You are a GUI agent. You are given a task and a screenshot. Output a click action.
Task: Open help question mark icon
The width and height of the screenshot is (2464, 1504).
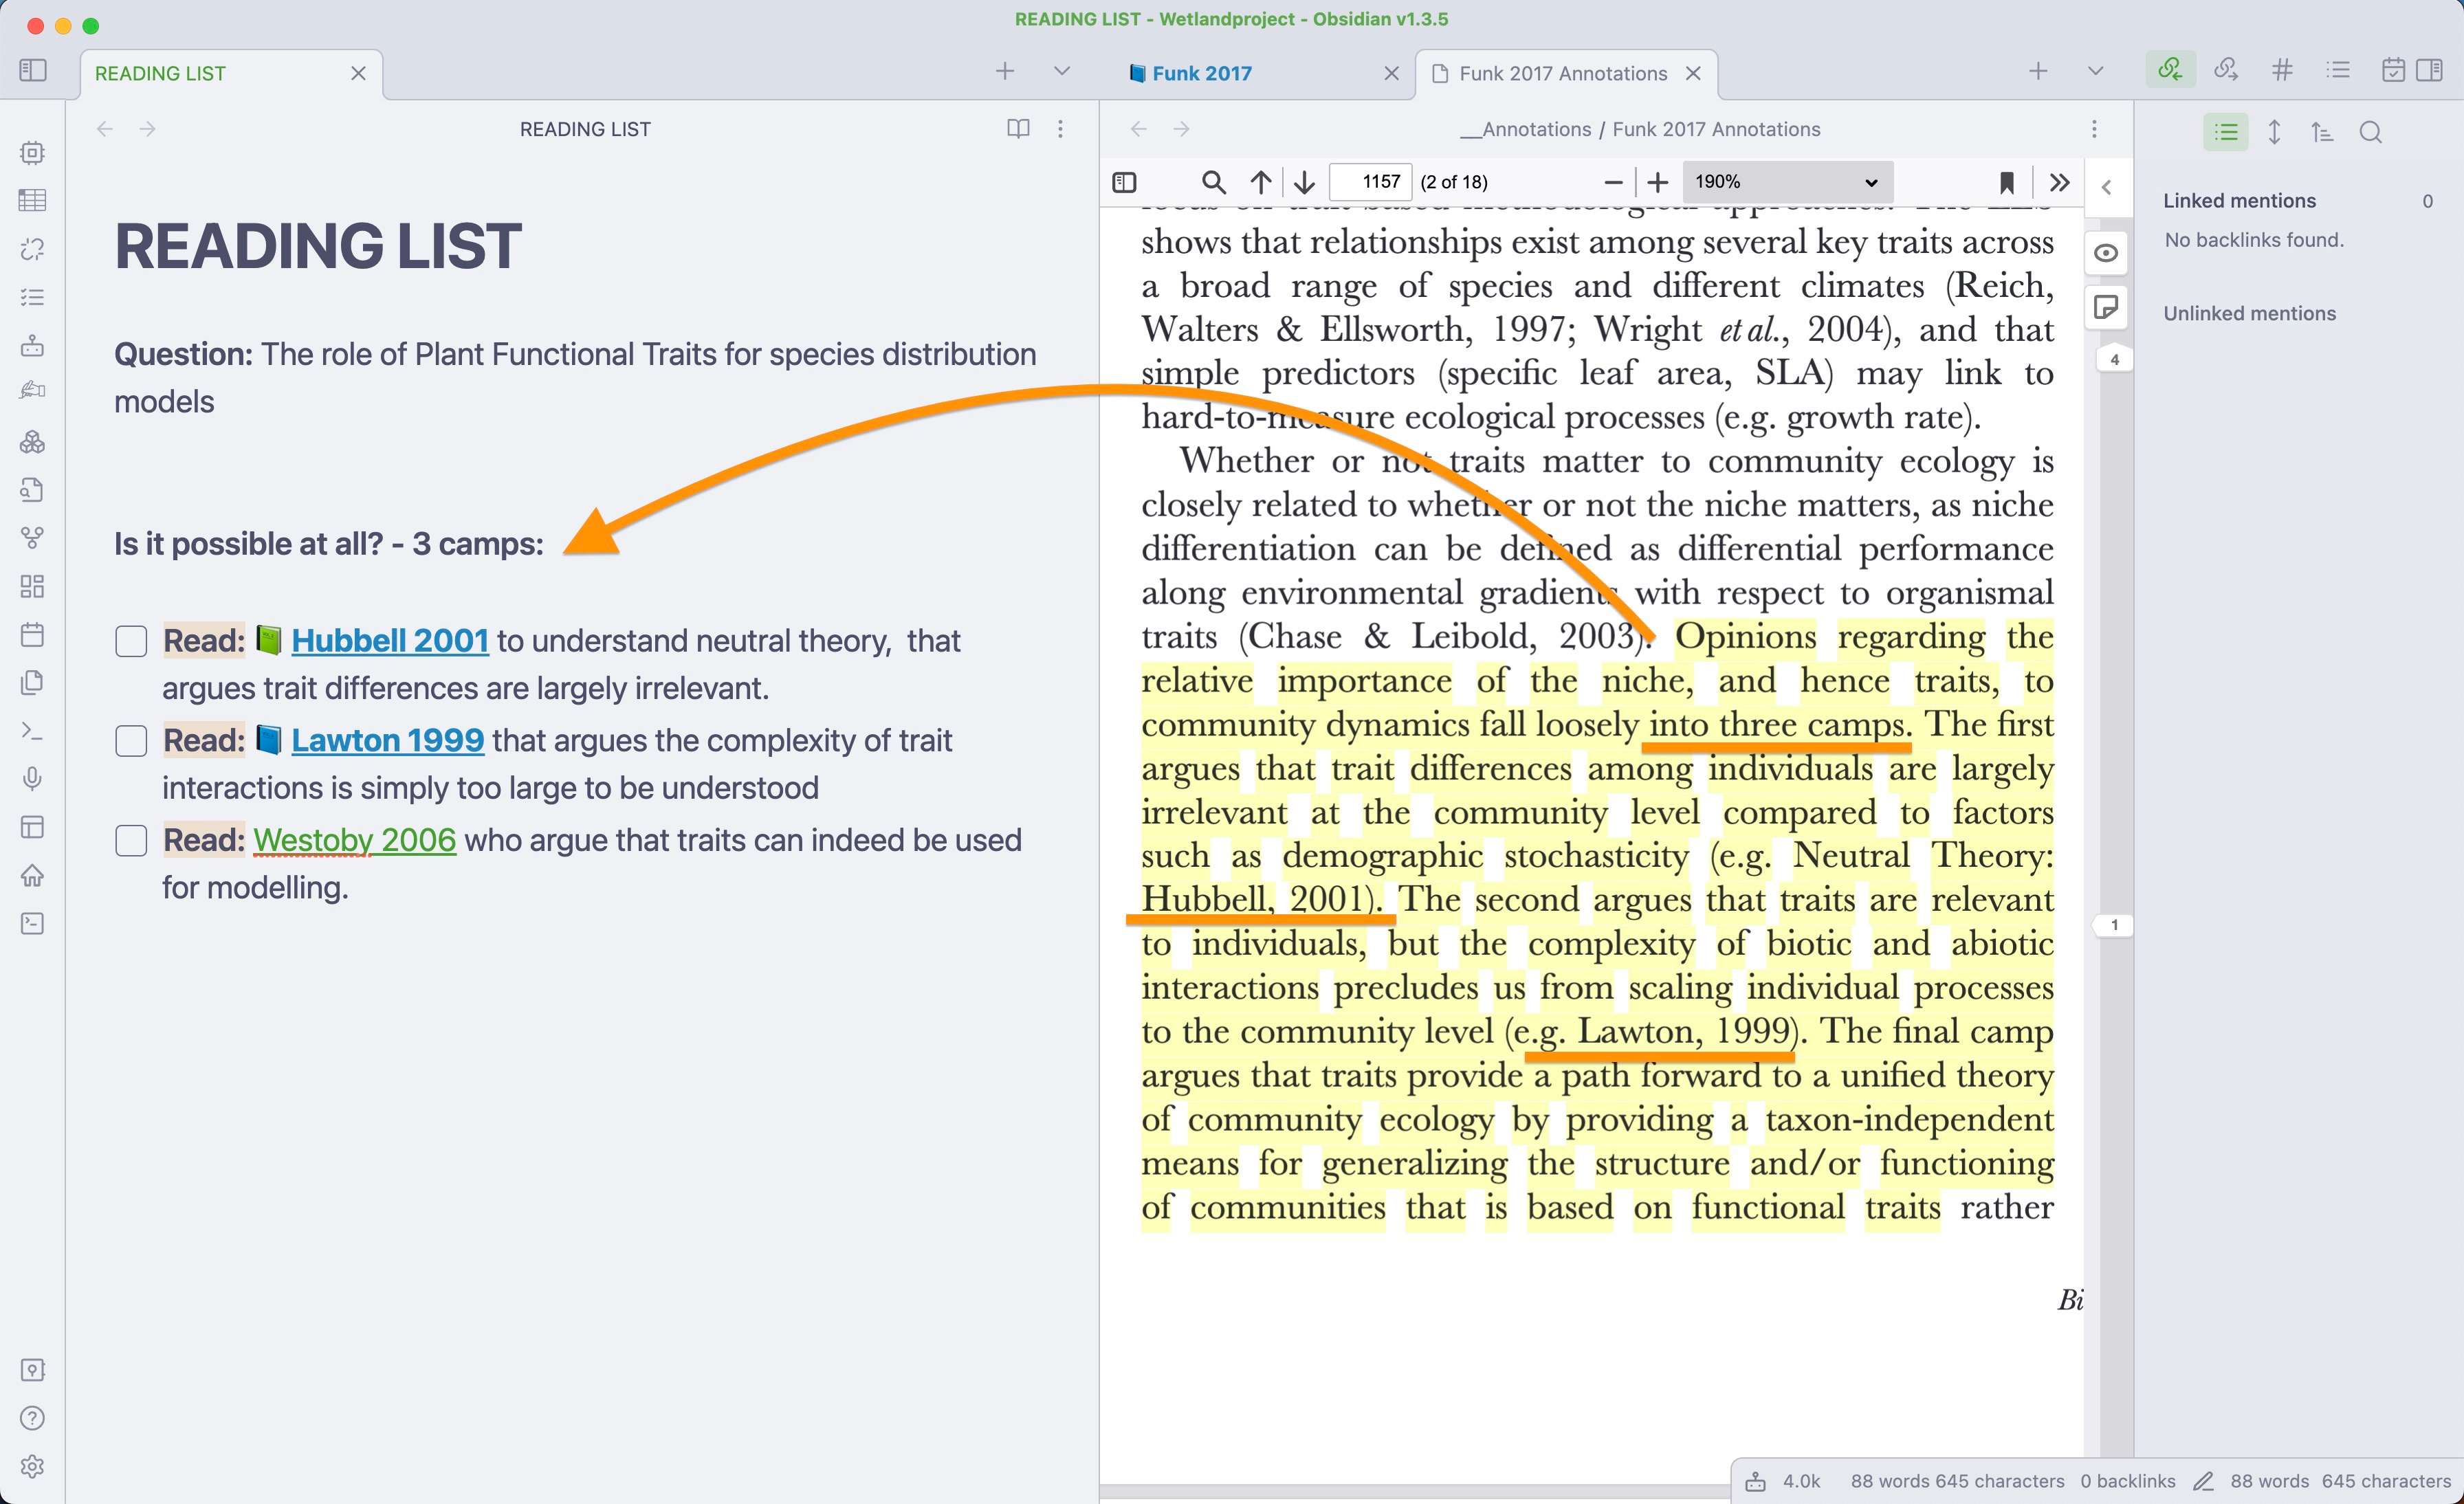pos(32,1418)
